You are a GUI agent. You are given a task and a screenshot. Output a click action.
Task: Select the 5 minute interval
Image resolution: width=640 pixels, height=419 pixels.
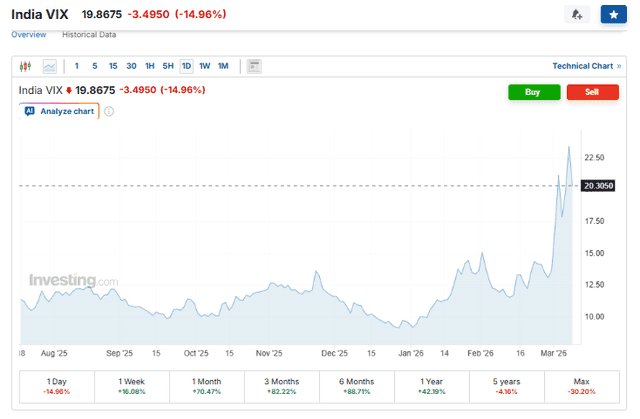point(95,66)
